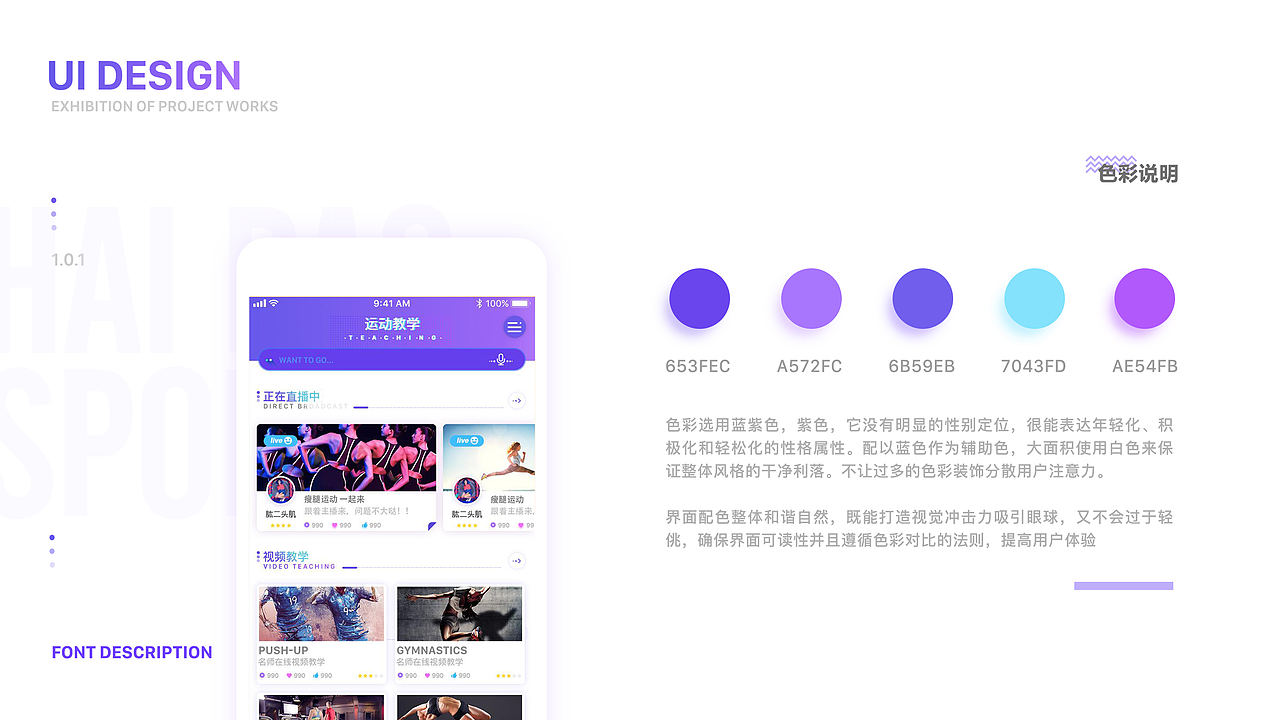The height and width of the screenshot is (720, 1280).
Task: Select the 653FEC color swatch
Action: point(698,297)
